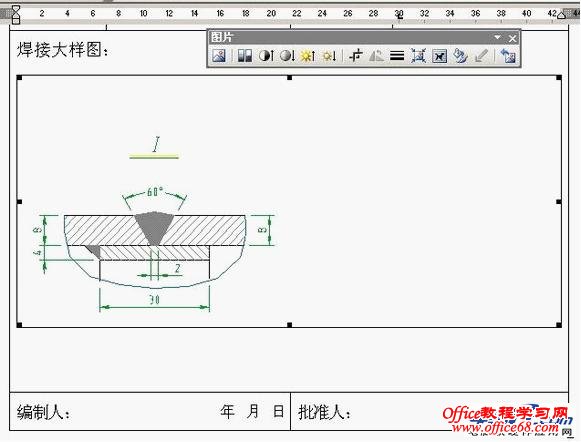Click the Less Brightness sun icon
Image resolution: width=581 pixels, height=442 pixels.
[329, 56]
